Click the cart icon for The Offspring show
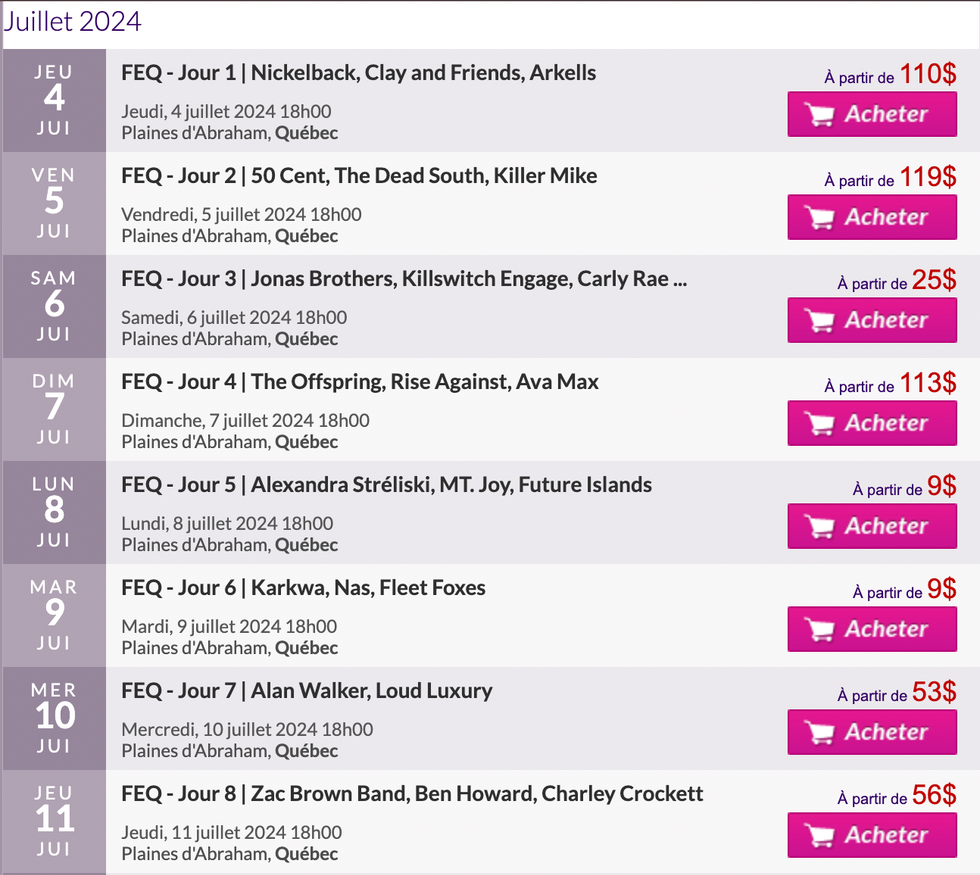Image resolution: width=980 pixels, height=875 pixels. click(x=822, y=423)
